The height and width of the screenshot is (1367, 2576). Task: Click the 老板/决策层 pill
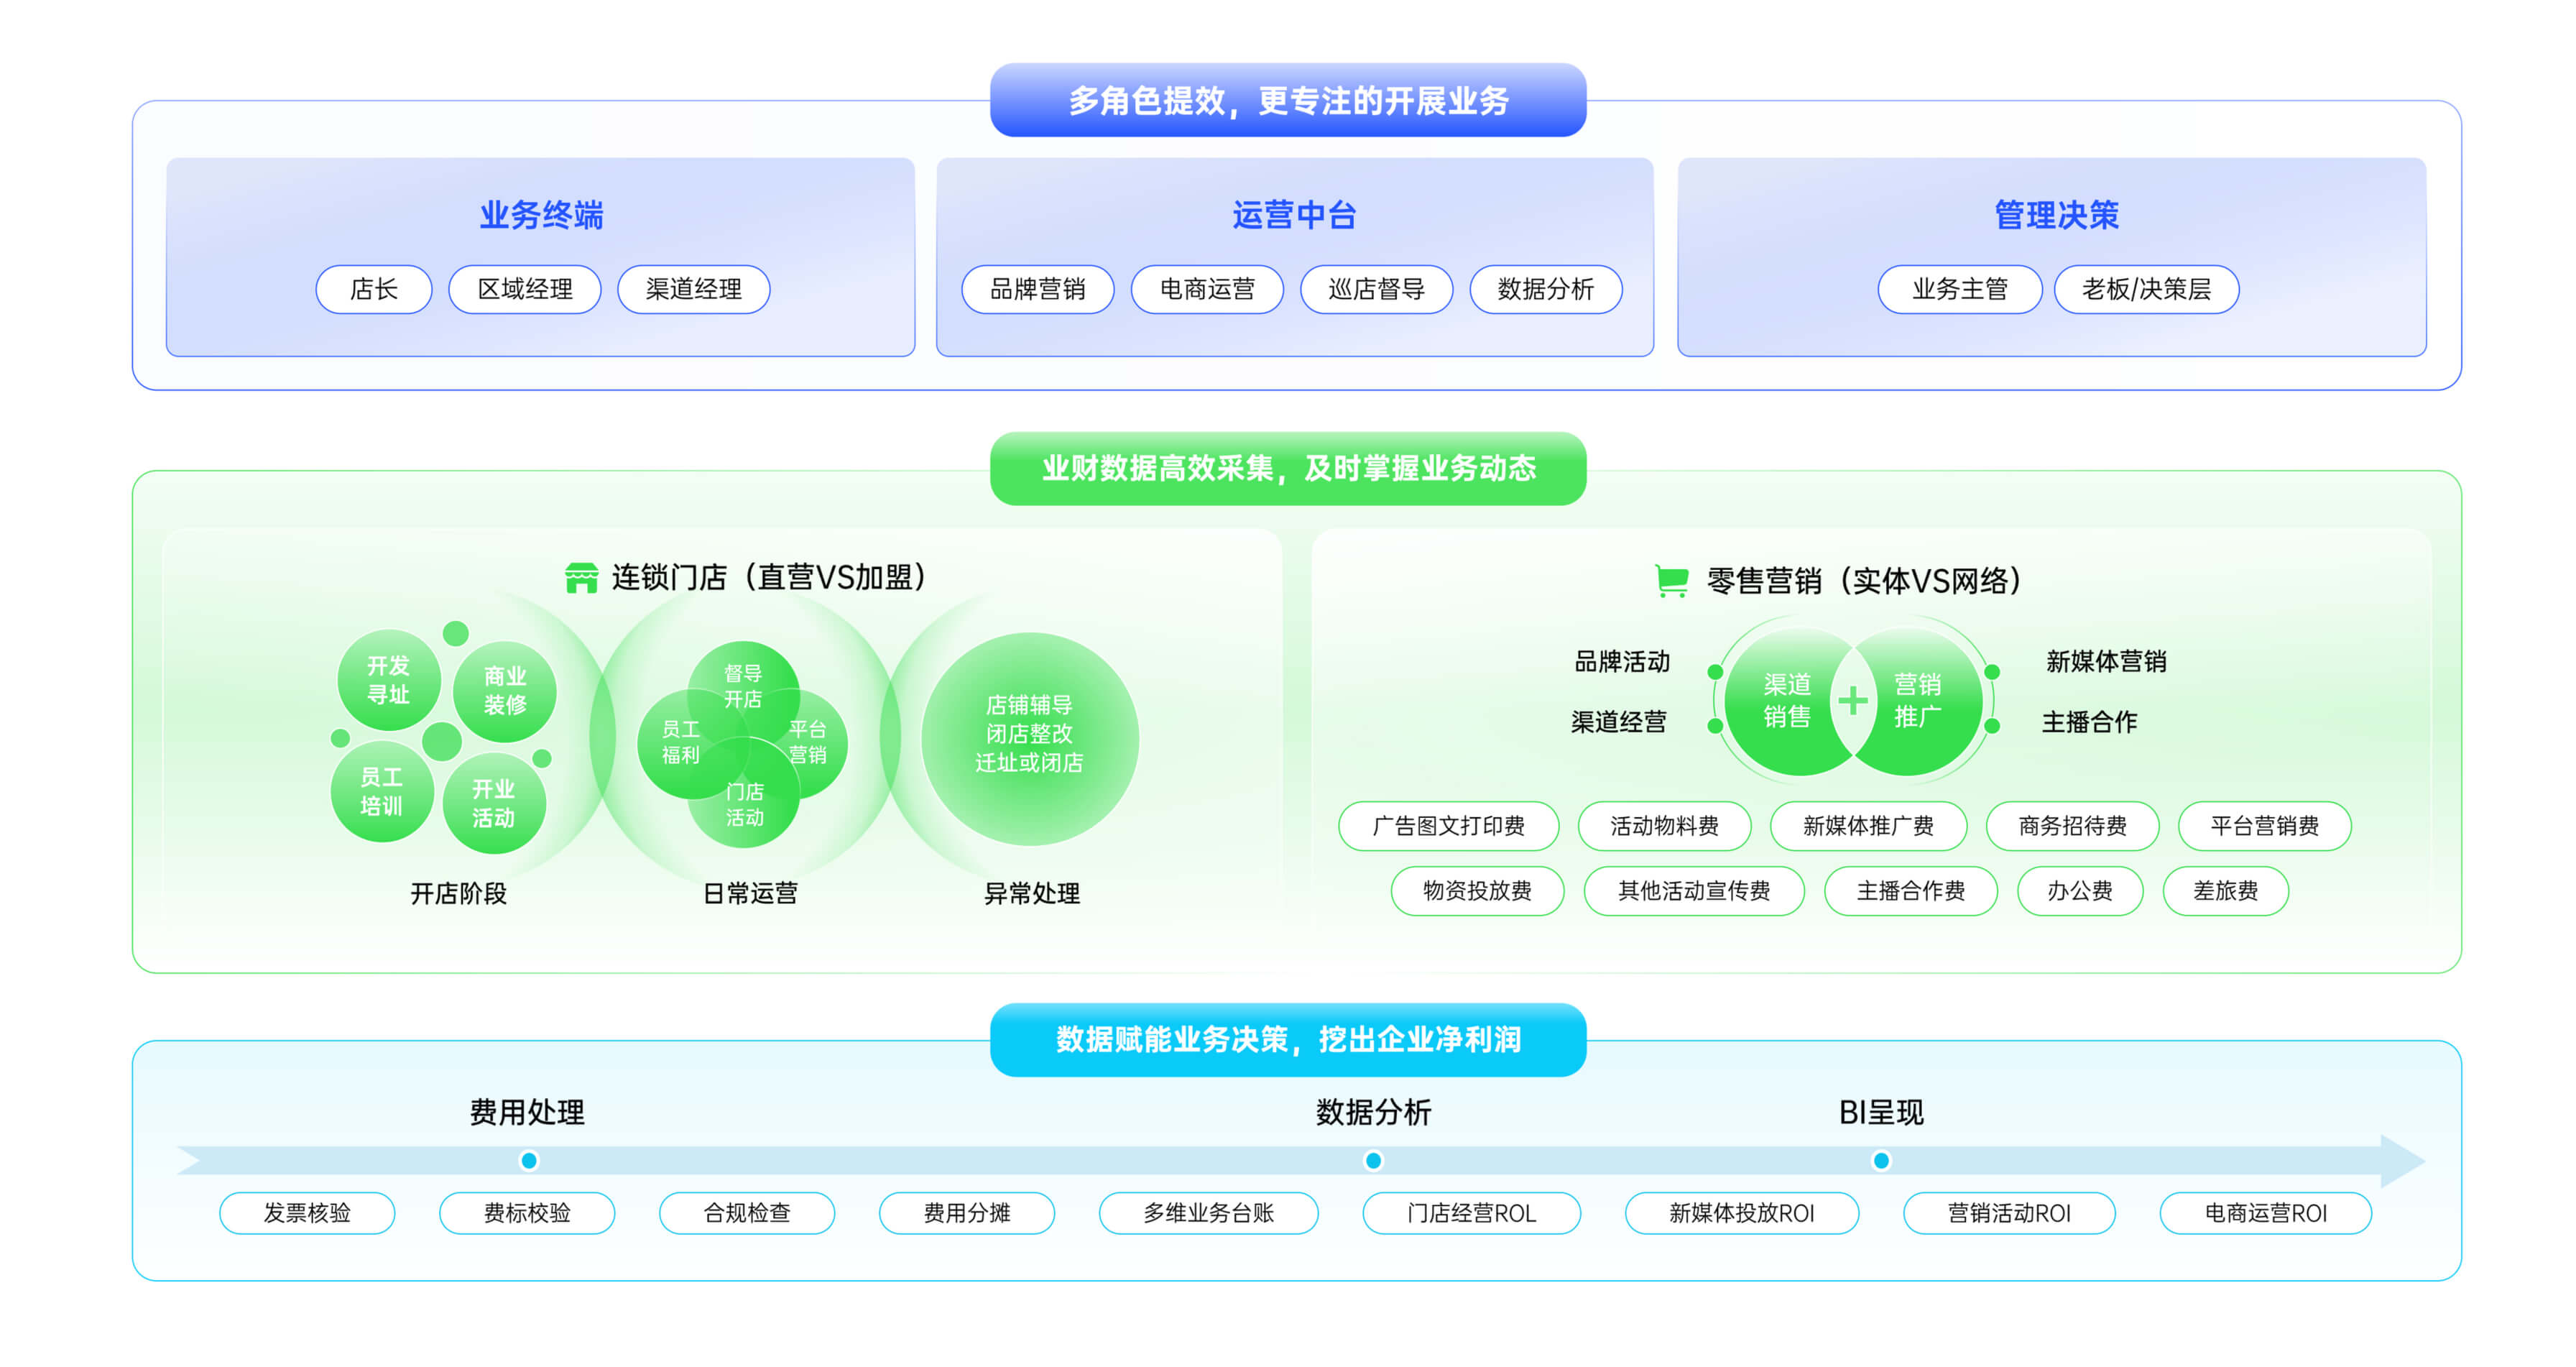pyautogui.click(x=2146, y=289)
